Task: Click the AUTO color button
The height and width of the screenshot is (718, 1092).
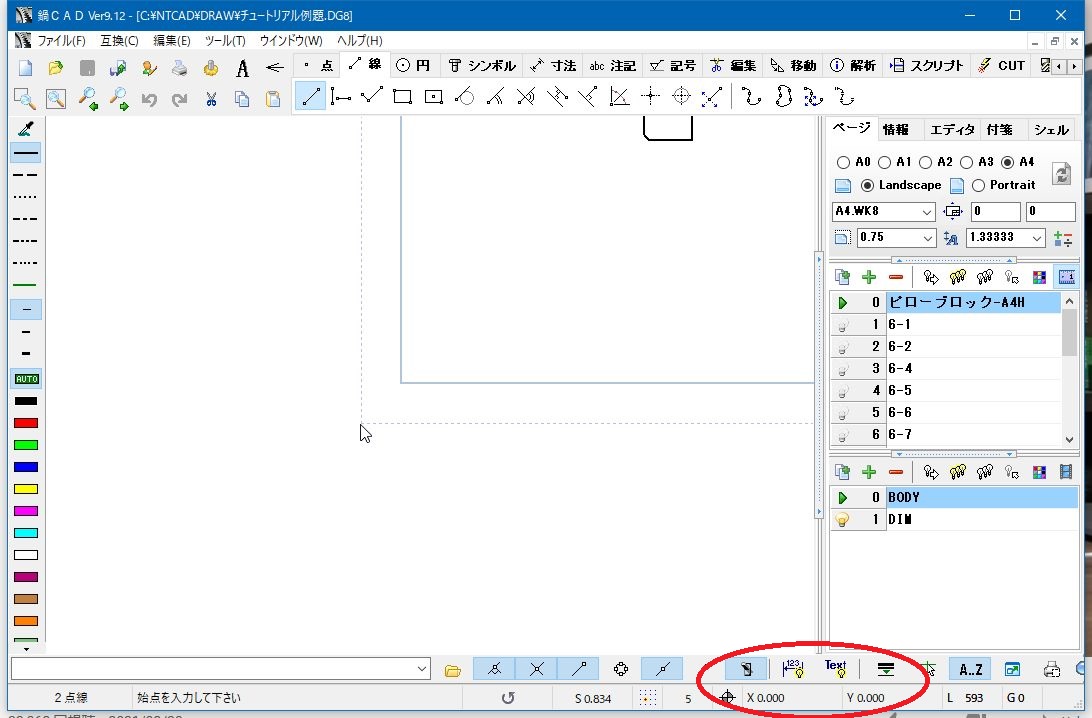Action: [x=26, y=379]
